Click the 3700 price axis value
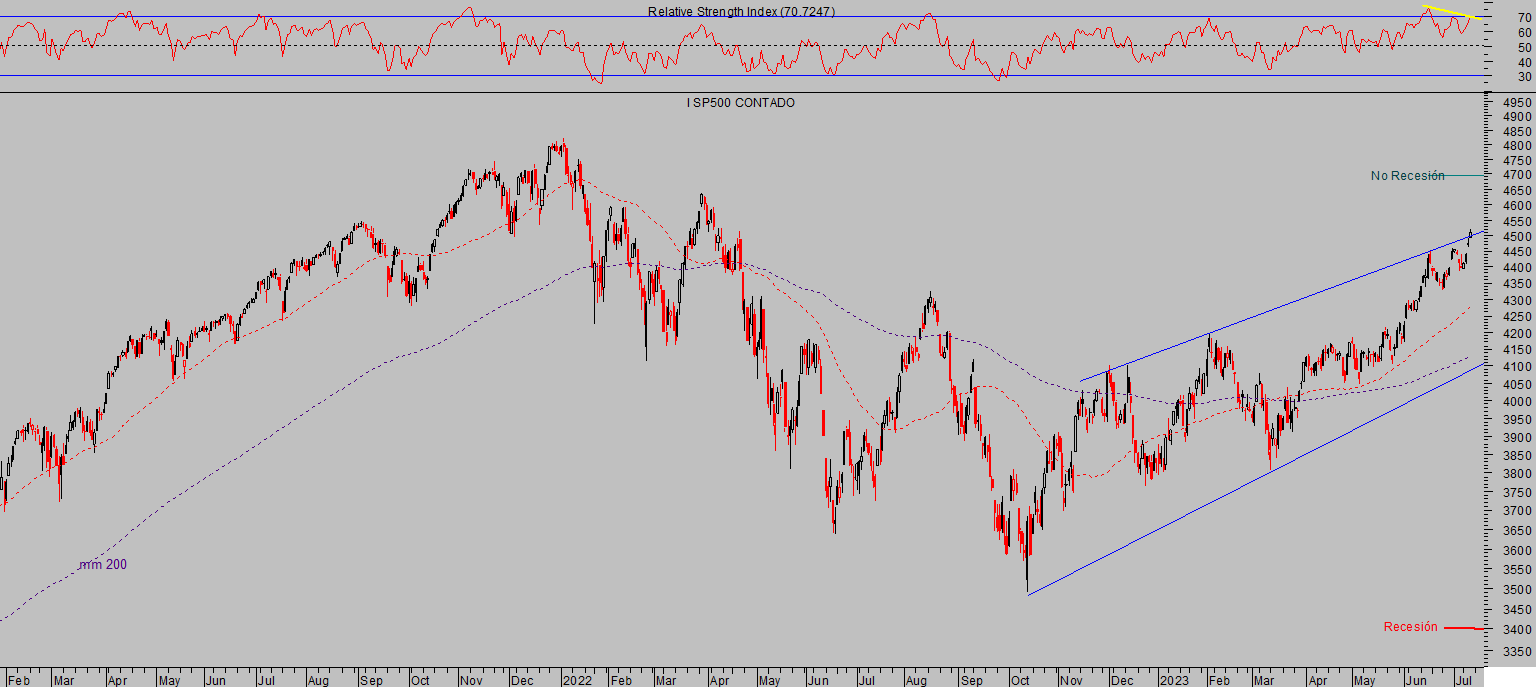 click(x=1518, y=511)
